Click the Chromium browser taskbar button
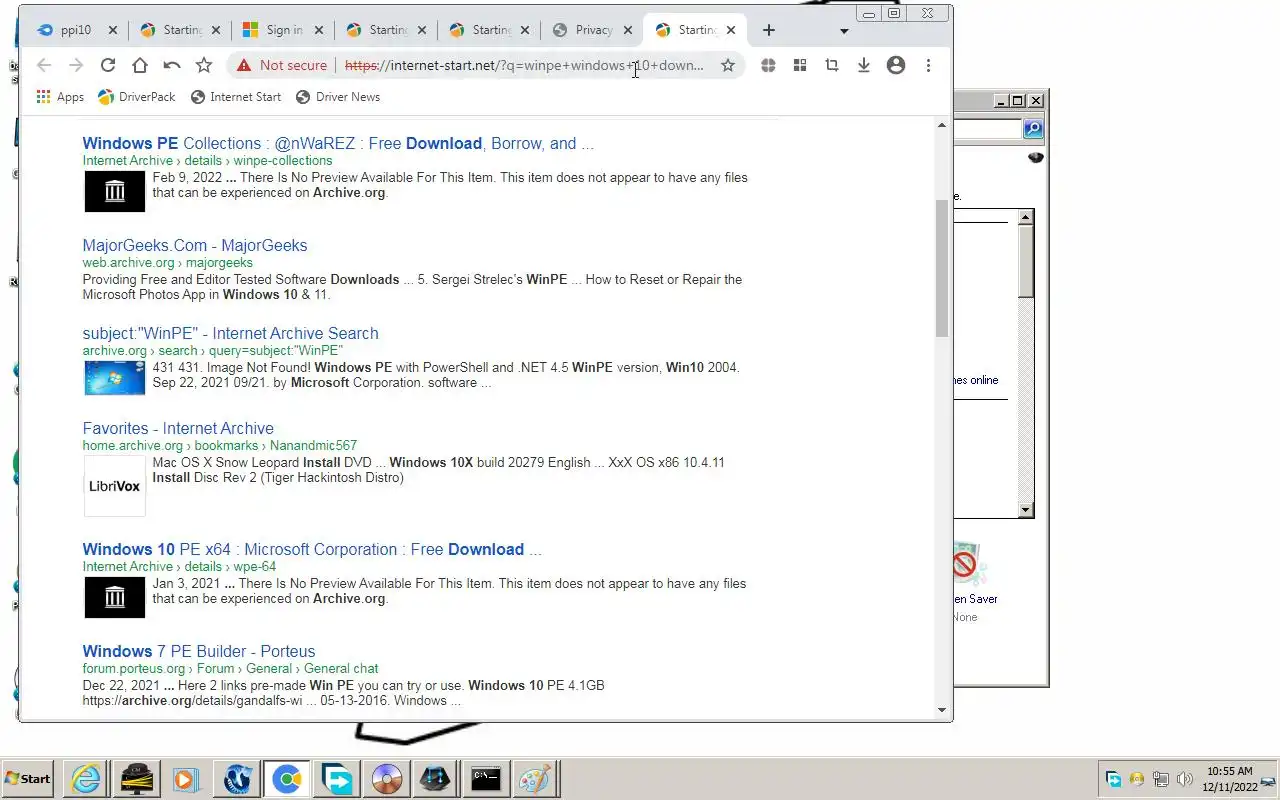 (287, 779)
